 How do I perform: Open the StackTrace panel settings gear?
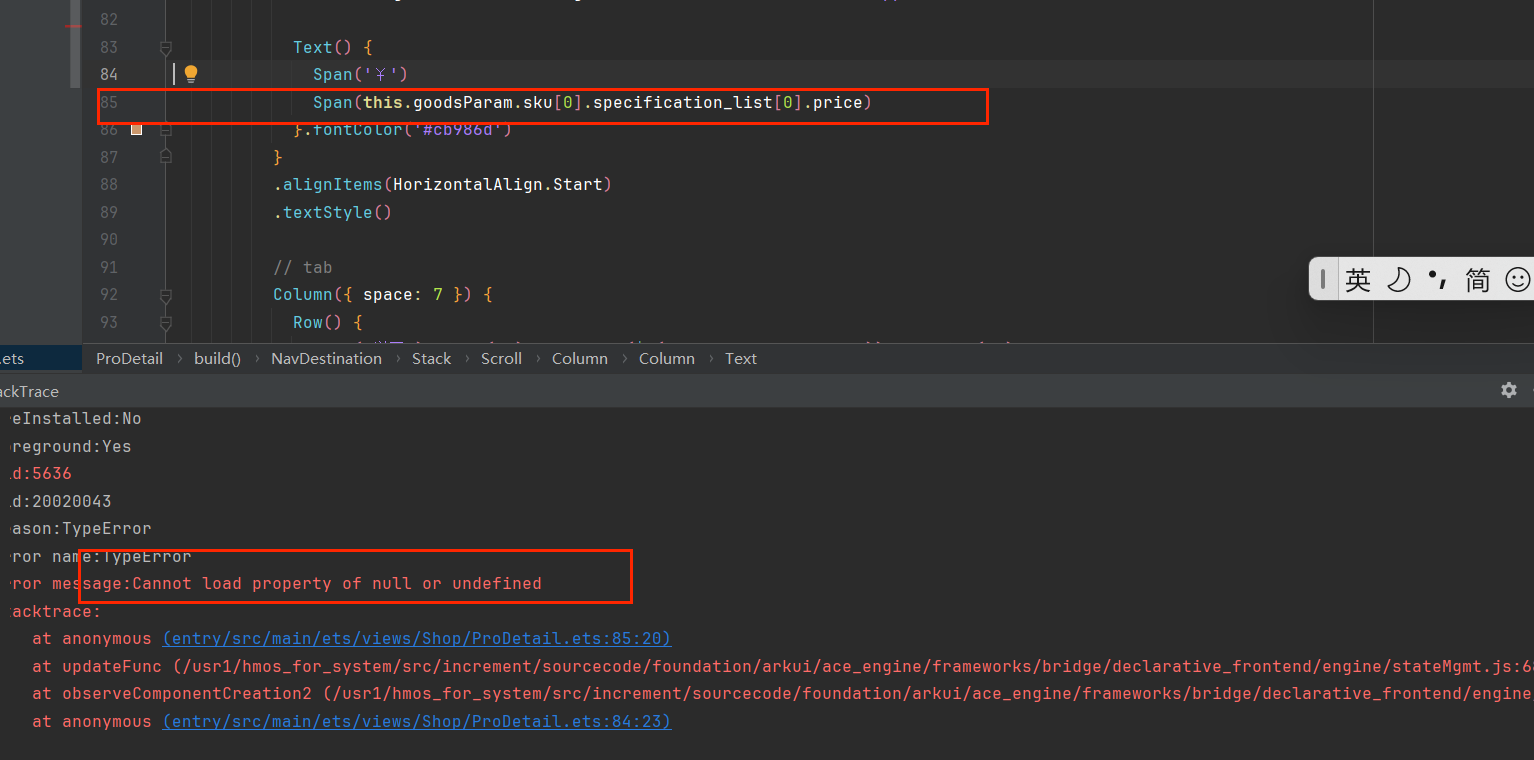(1509, 390)
